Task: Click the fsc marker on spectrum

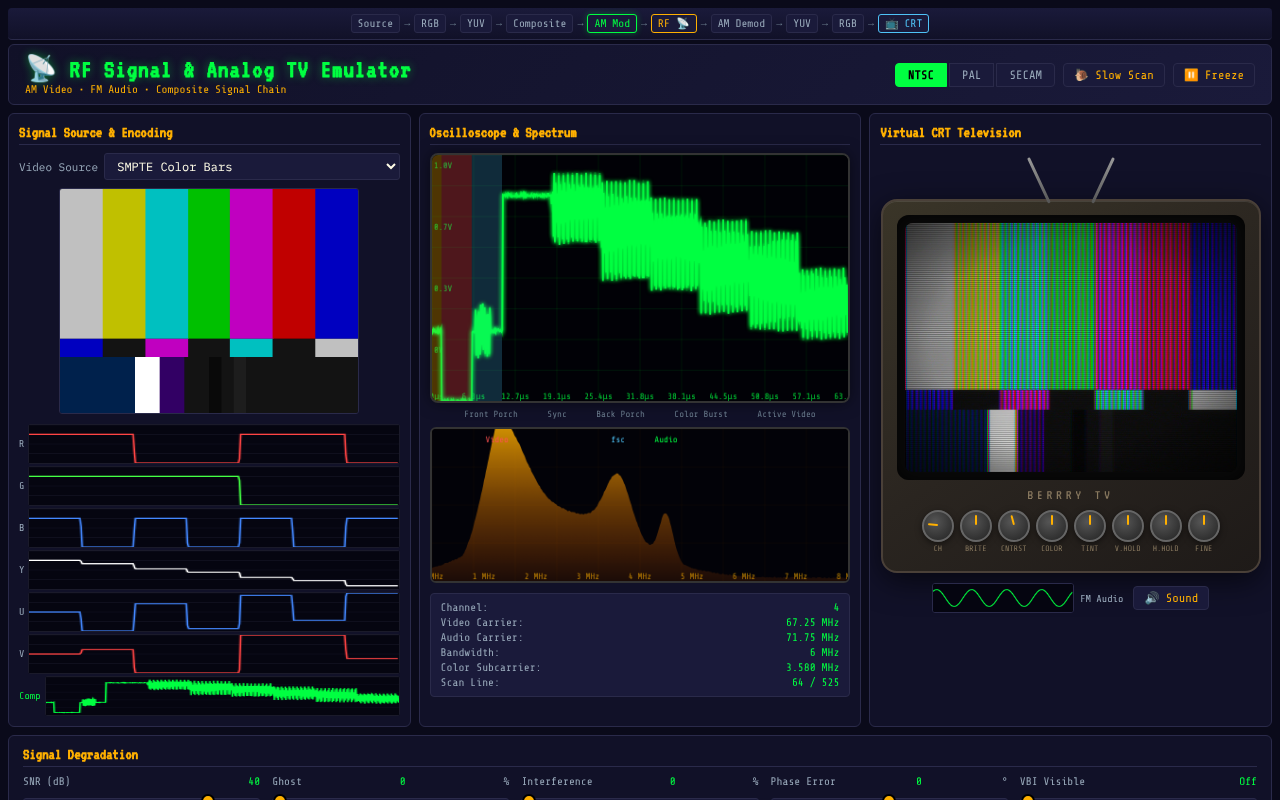Action: (618, 440)
